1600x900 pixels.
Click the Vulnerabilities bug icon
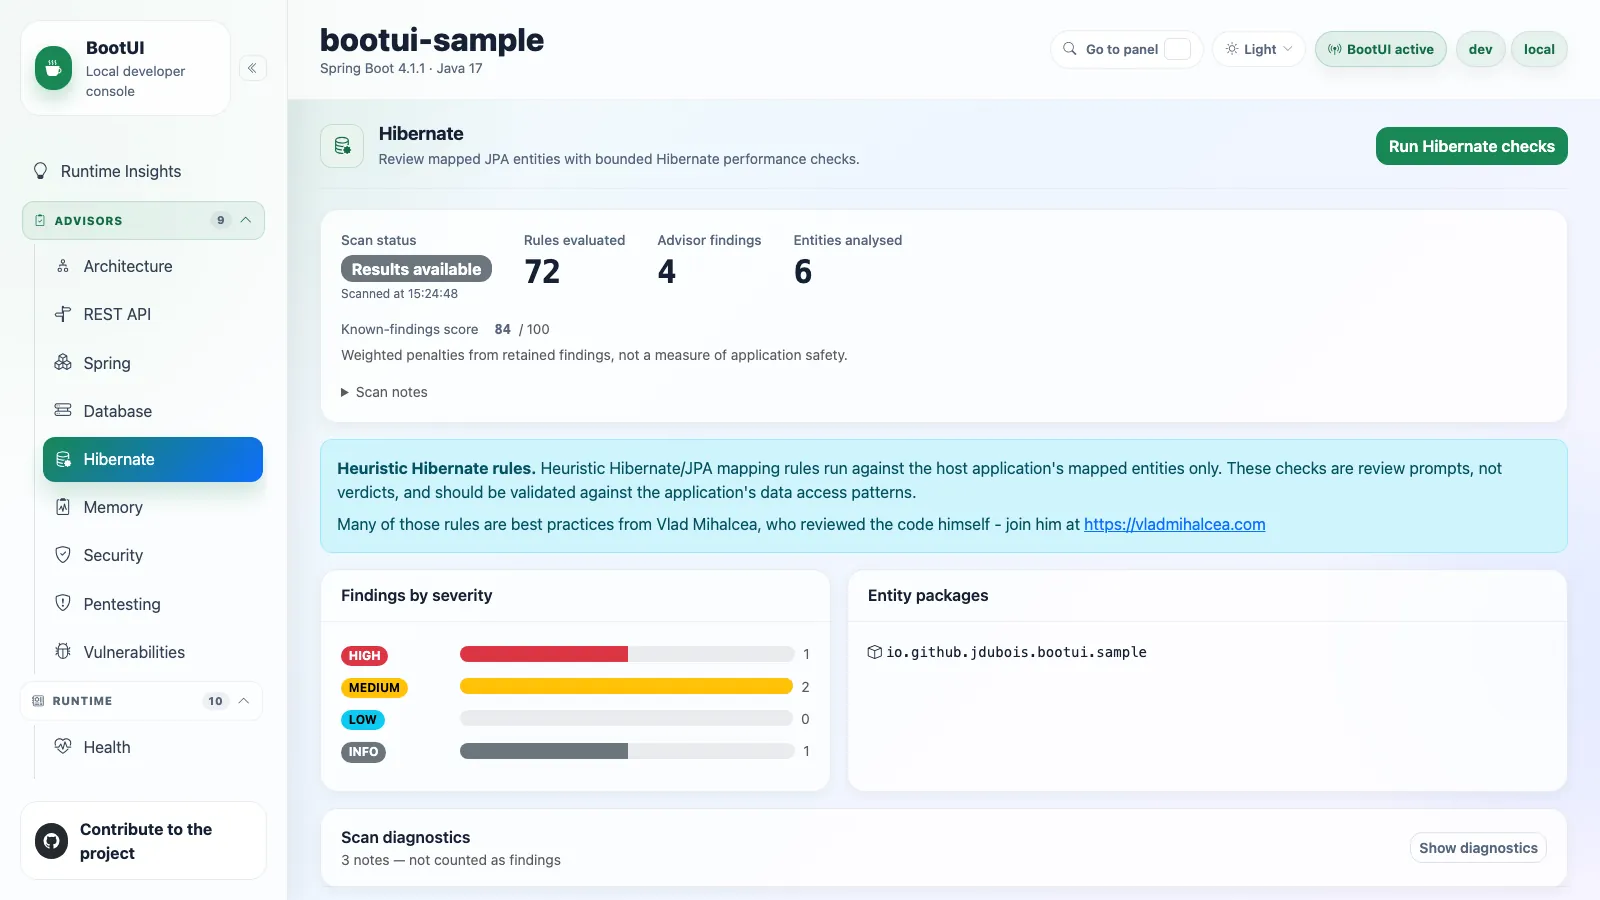pyautogui.click(x=63, y=651)
